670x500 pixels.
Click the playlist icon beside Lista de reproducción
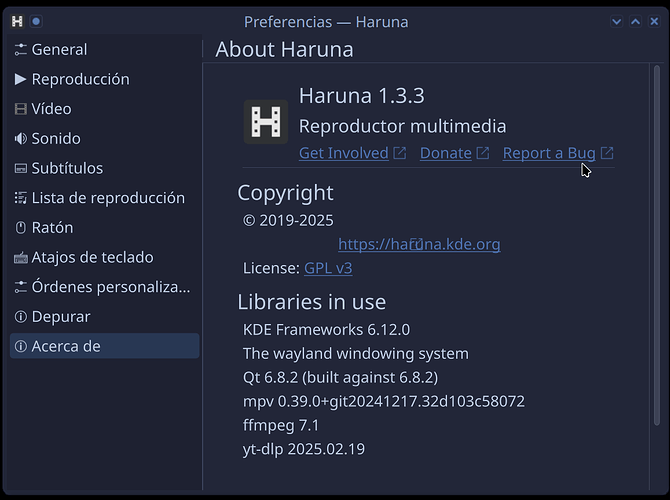pyautogui.click(x=21, y=198)
